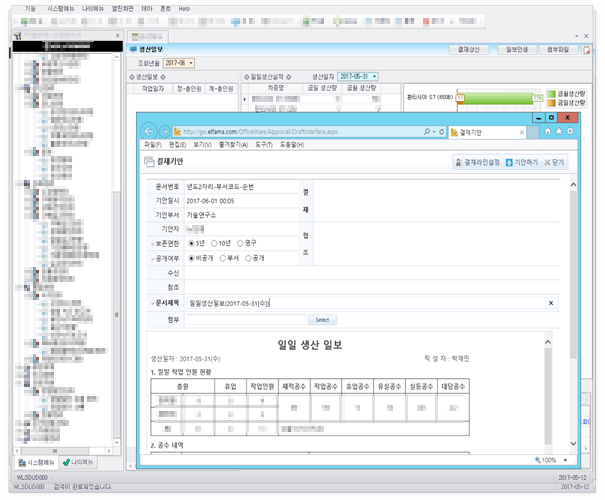Click the 금월생산량 green legend swatch
605x500 pixels.
[551, 94]
